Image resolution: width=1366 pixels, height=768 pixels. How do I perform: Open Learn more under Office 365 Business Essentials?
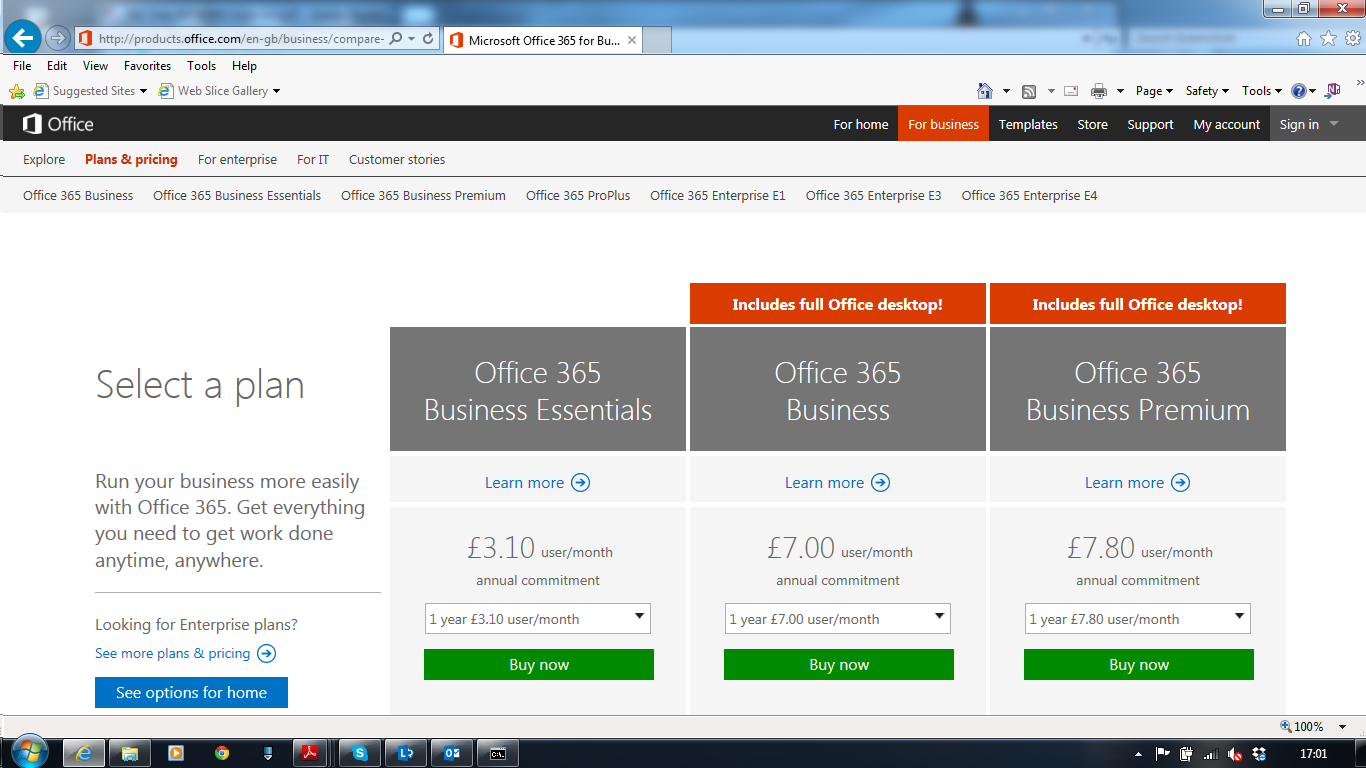click(x=538, y=483)
